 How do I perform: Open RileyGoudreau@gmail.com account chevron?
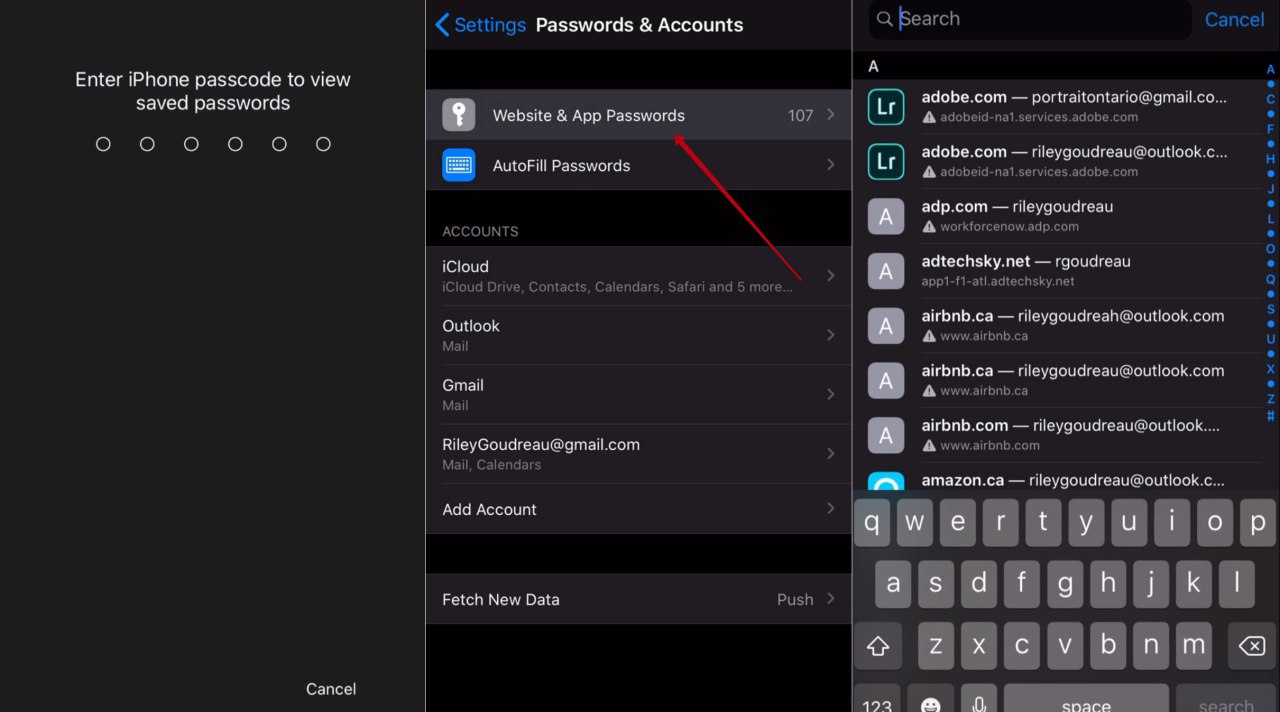pyautogui.click(x=830, y=453)
